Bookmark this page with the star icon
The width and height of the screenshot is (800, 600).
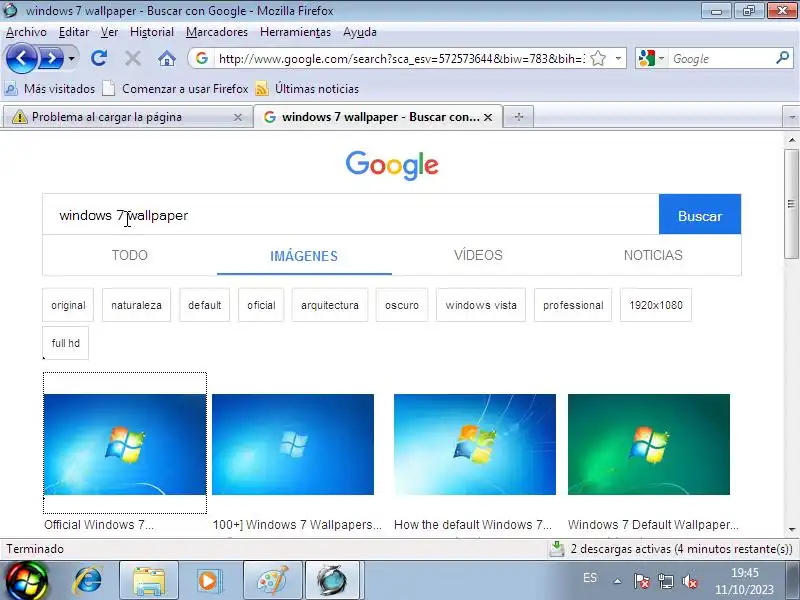pyautogui.click(x=598, y=58)
